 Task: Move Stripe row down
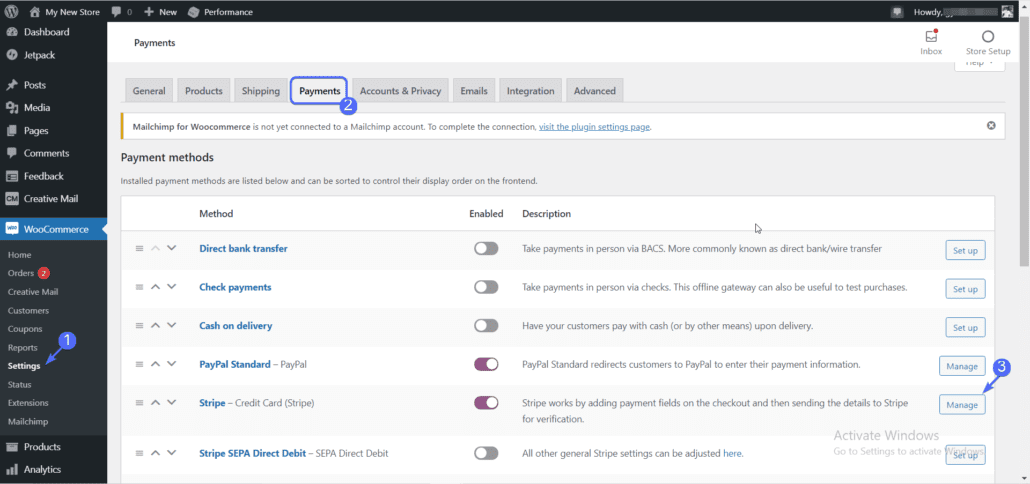(x=172, y=403)
